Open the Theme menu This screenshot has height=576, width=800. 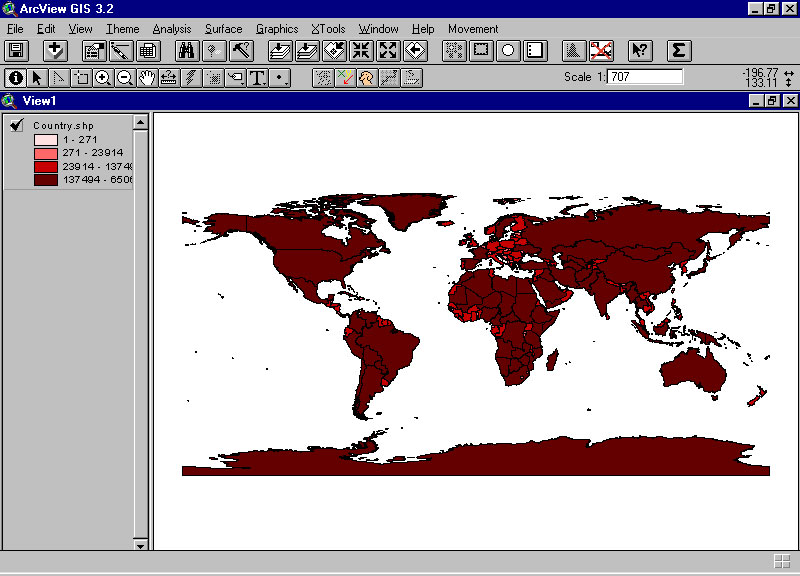coord(122,29)
